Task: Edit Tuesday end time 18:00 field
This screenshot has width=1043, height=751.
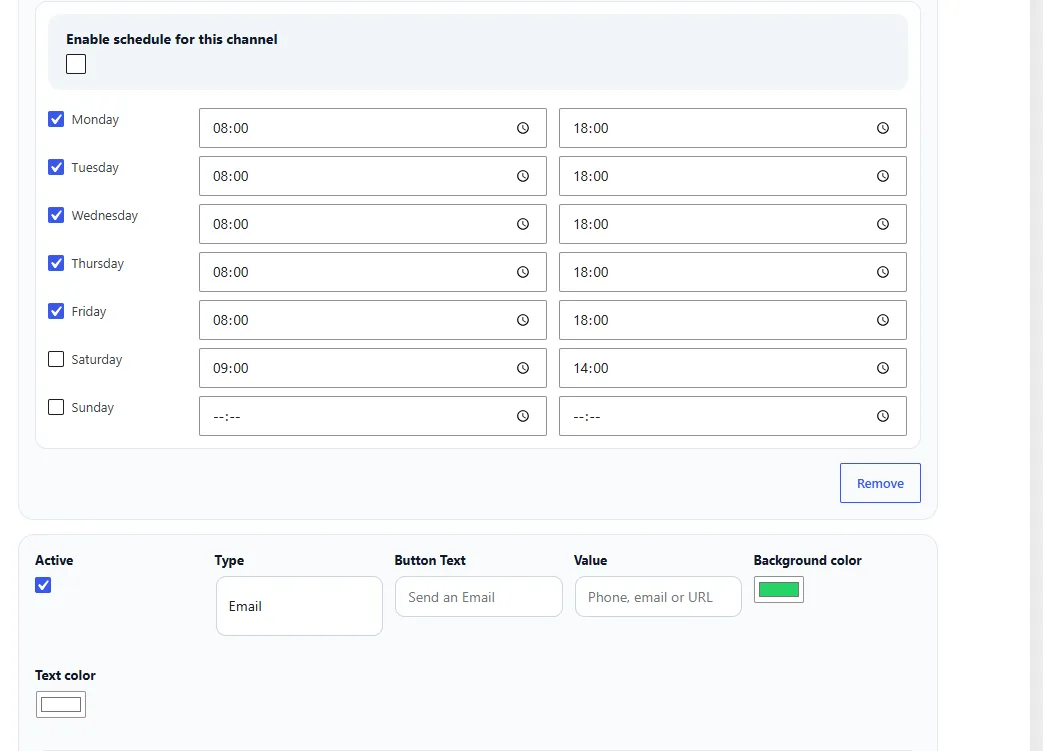Action: [732, 176]
